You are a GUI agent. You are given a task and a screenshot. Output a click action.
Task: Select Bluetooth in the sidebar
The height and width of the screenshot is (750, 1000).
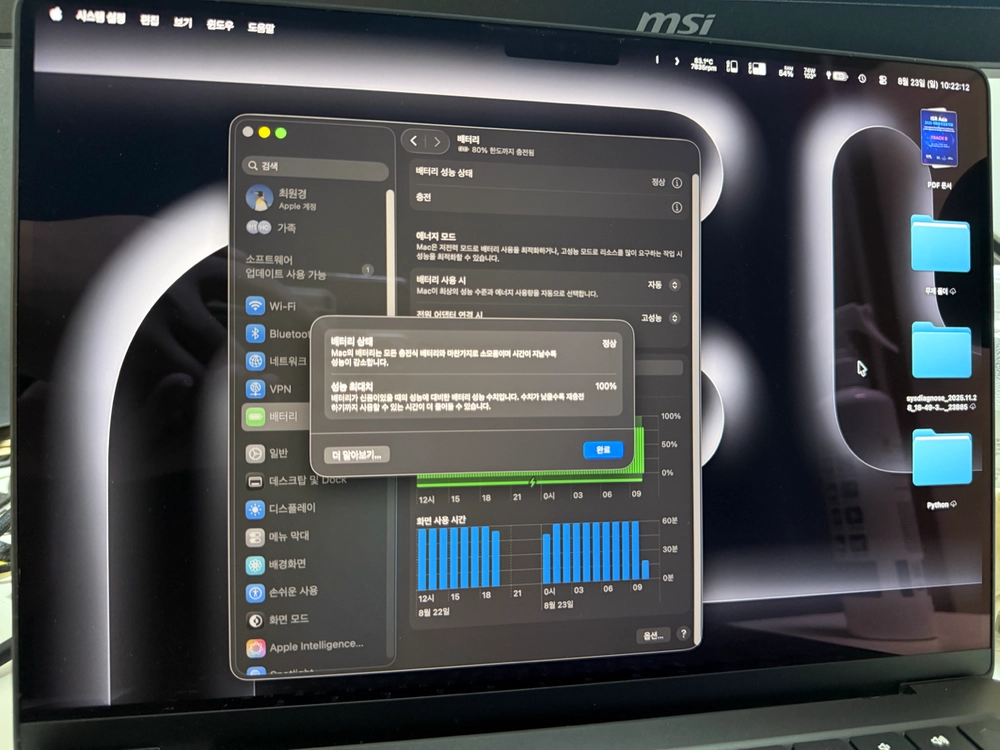pos(278,334)
